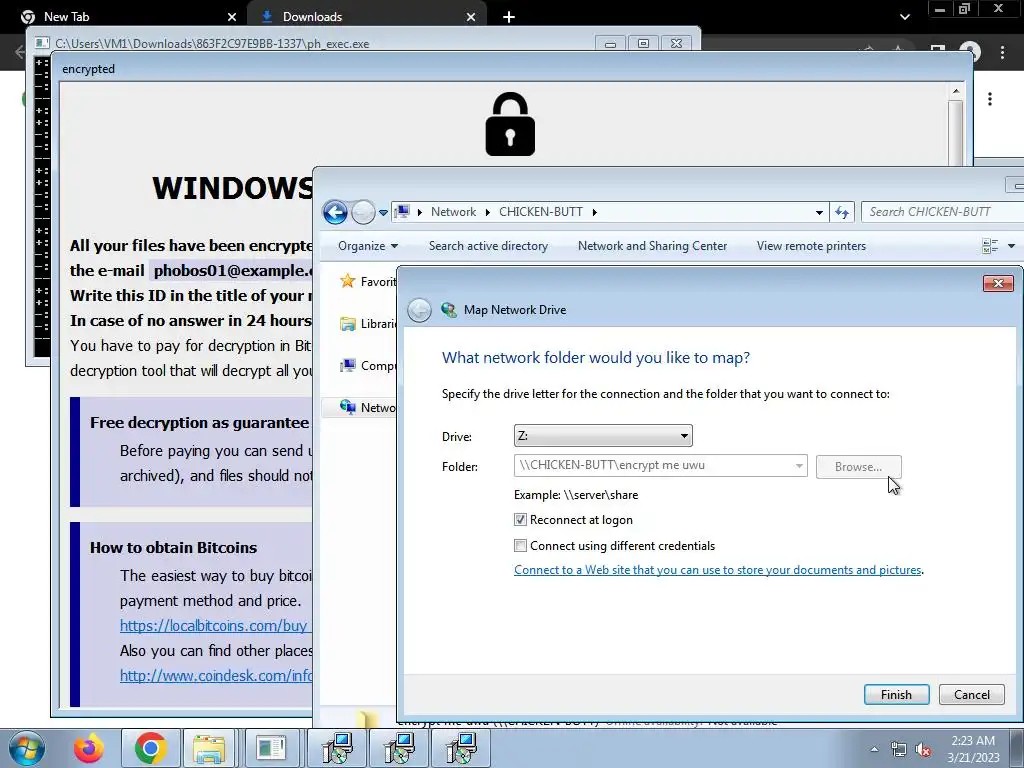The height and width of the screenshot is (768, 1024).
Task: Expand Explorer address bar history dropdown
Action: tap(819, 212)
